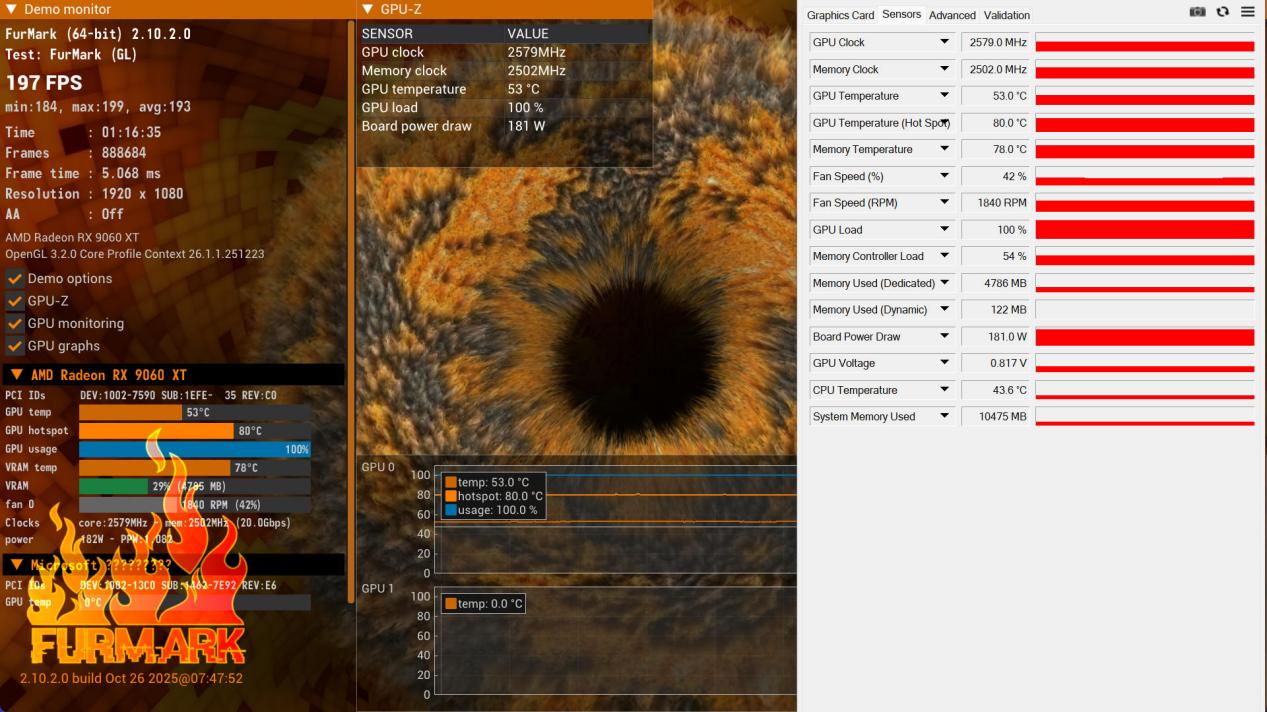
Task: Click the Memory Clock 2502.0 MHz value field
Action: tap(995, 69)
